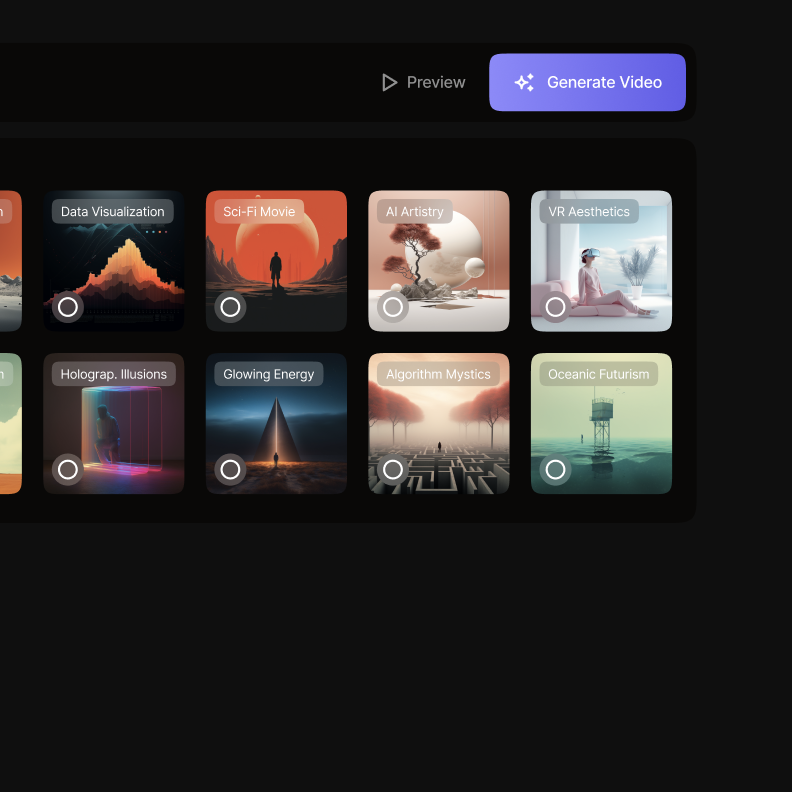Pick the AI Artistry style thumbnail

coord(439,261)
